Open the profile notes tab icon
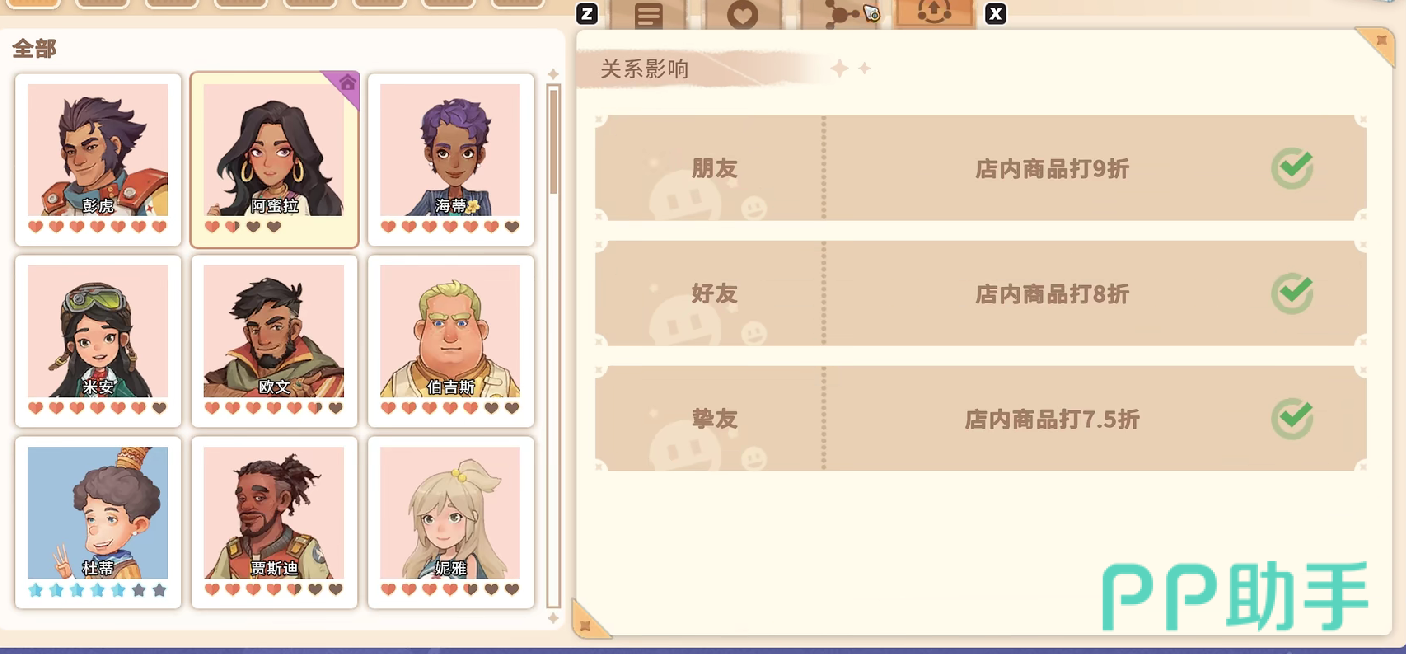The image size is (1406, 654). click(x=648, y=15)
